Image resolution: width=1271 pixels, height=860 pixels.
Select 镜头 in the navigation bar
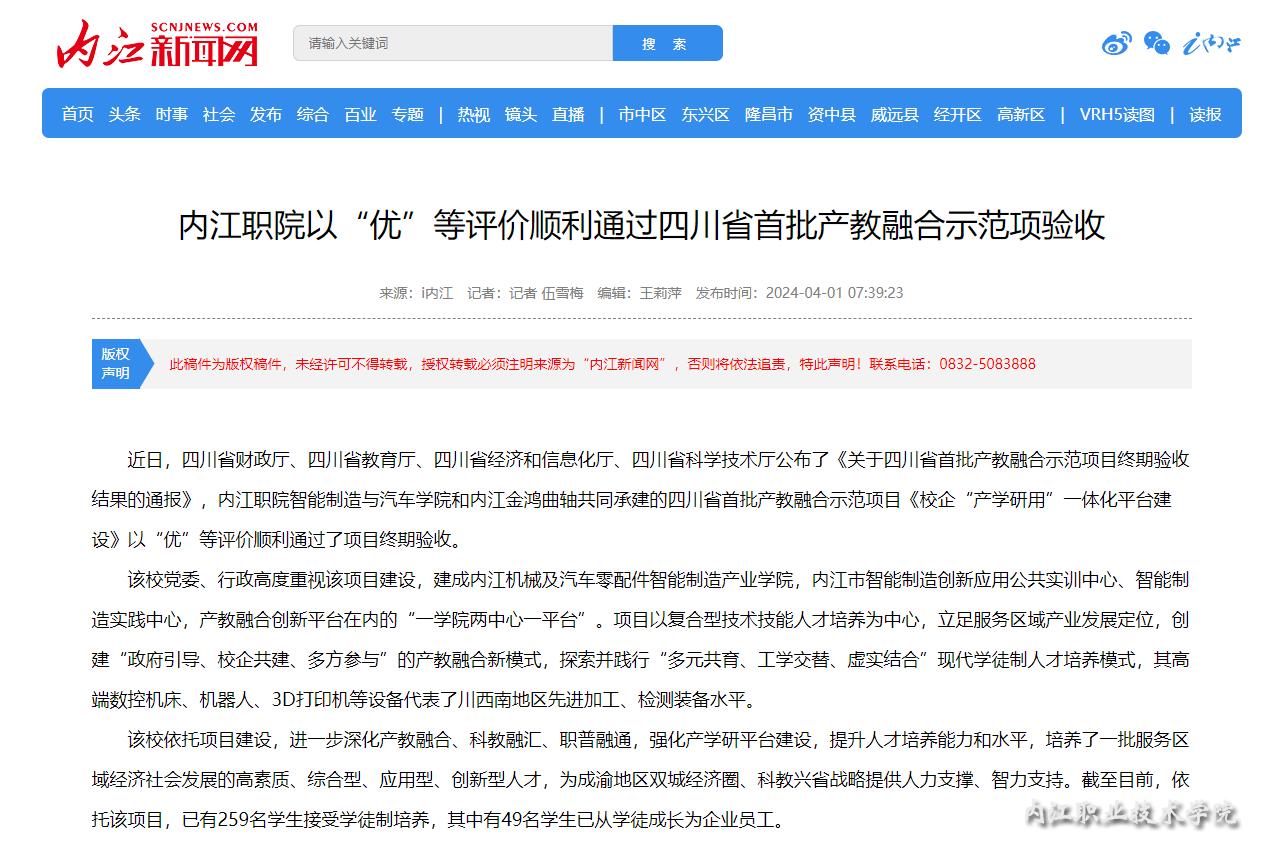pyautogui.click(x=521, y=114)
